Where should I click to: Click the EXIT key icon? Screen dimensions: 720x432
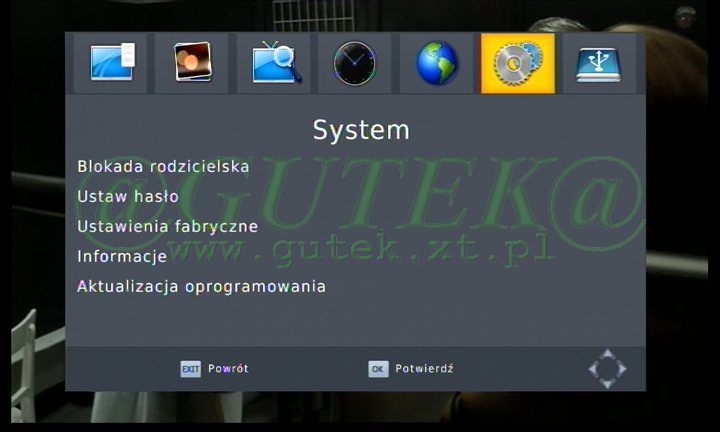191,369
